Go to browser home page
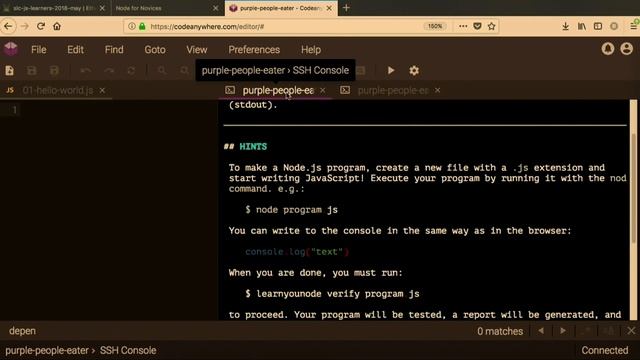The width and height of the screenshot is (640, 360). click(57, 27)
